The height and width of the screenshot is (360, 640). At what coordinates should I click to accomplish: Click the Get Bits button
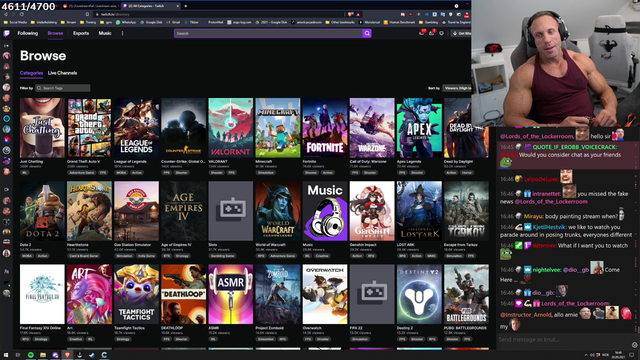[462, 33]
